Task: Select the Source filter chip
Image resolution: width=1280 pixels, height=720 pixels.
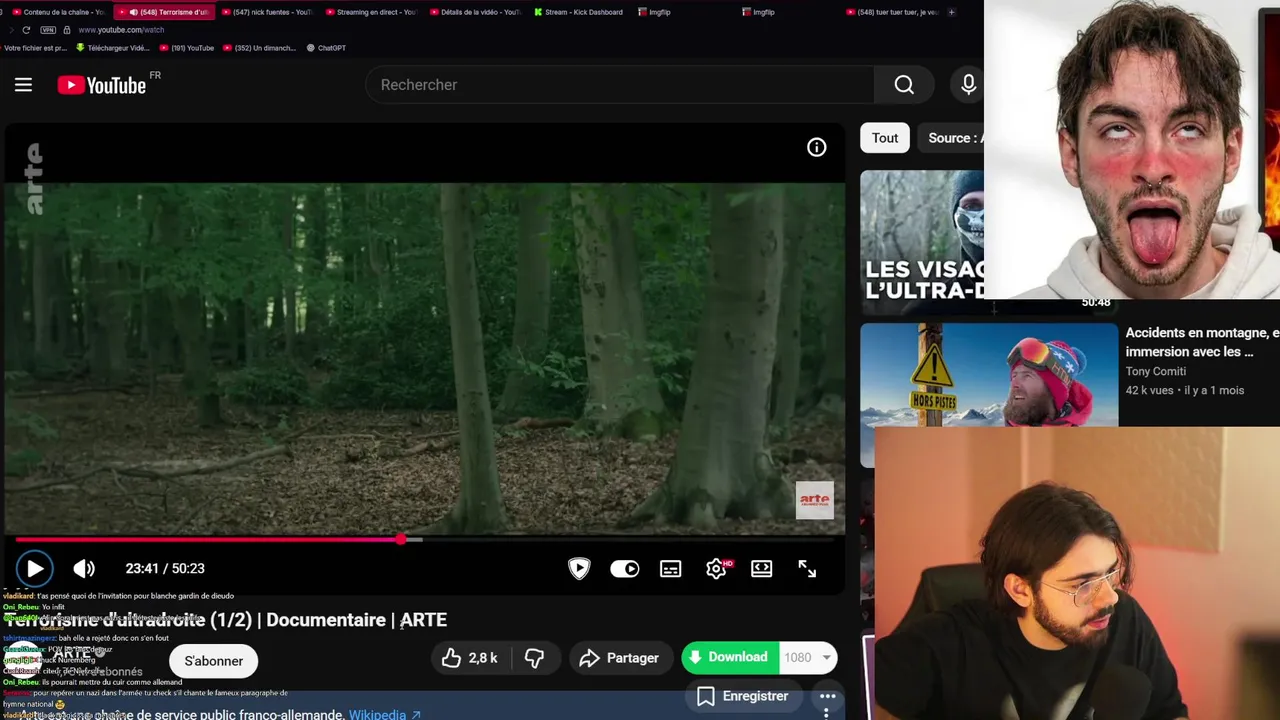Action: click(952, 138)
